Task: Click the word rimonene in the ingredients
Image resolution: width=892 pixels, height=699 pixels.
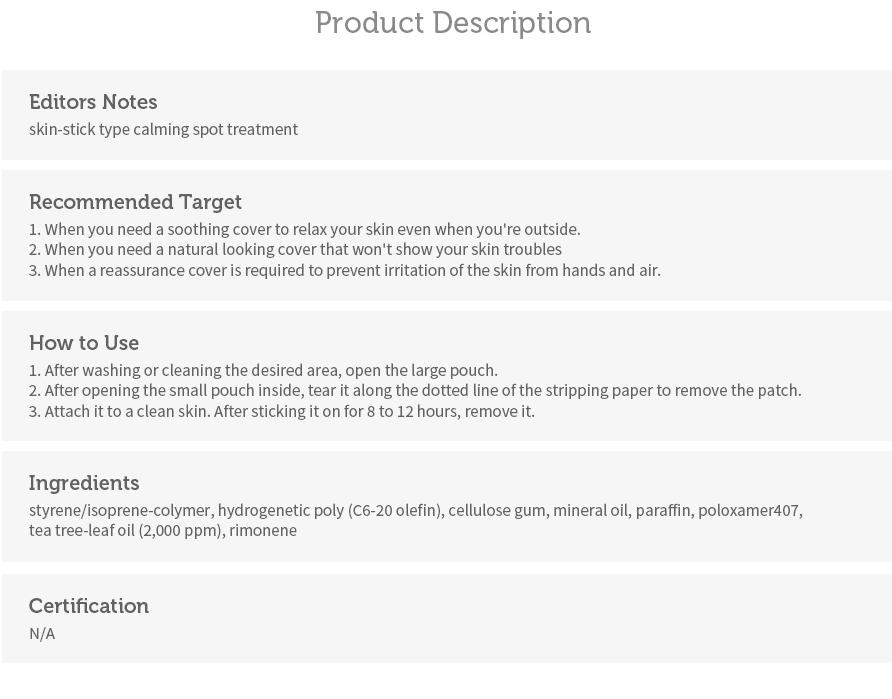Action: pyautogui.click(x=263, y=531)
